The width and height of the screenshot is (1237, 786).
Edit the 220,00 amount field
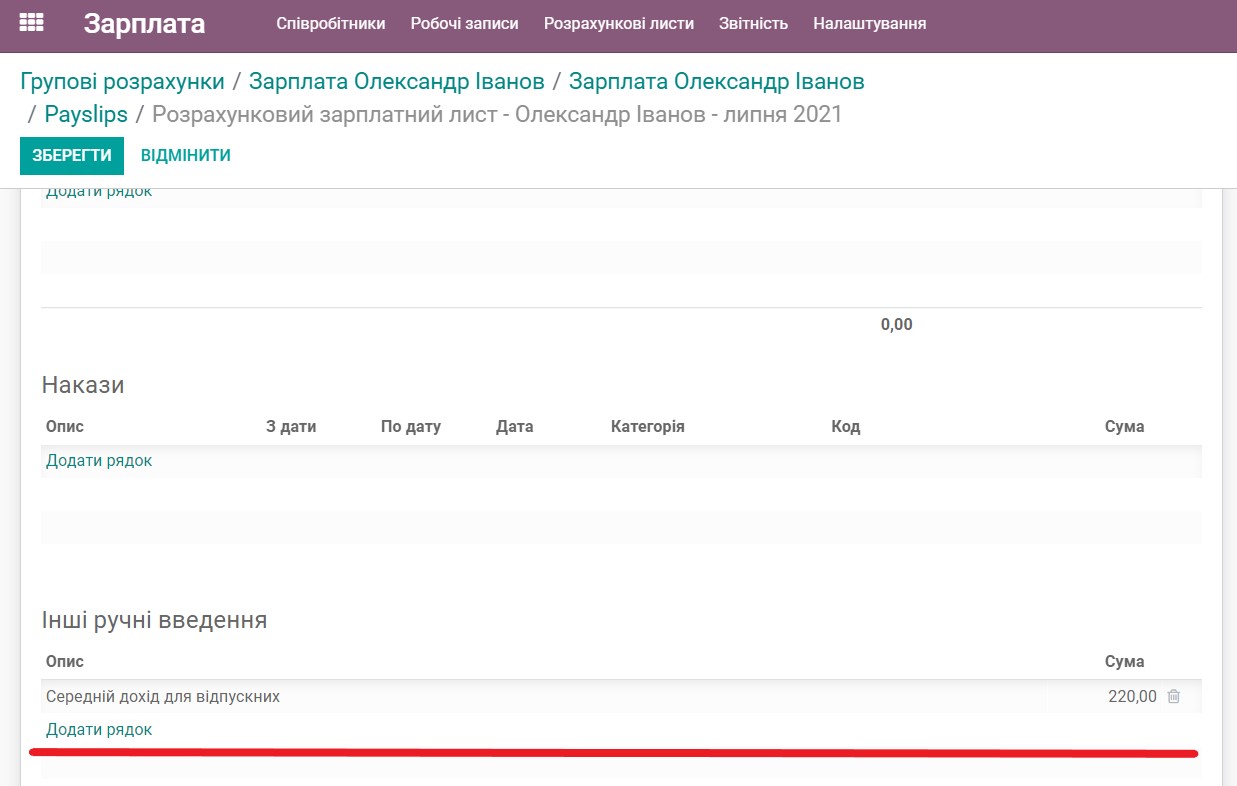pyautogui.click(x=1125, y=696)
